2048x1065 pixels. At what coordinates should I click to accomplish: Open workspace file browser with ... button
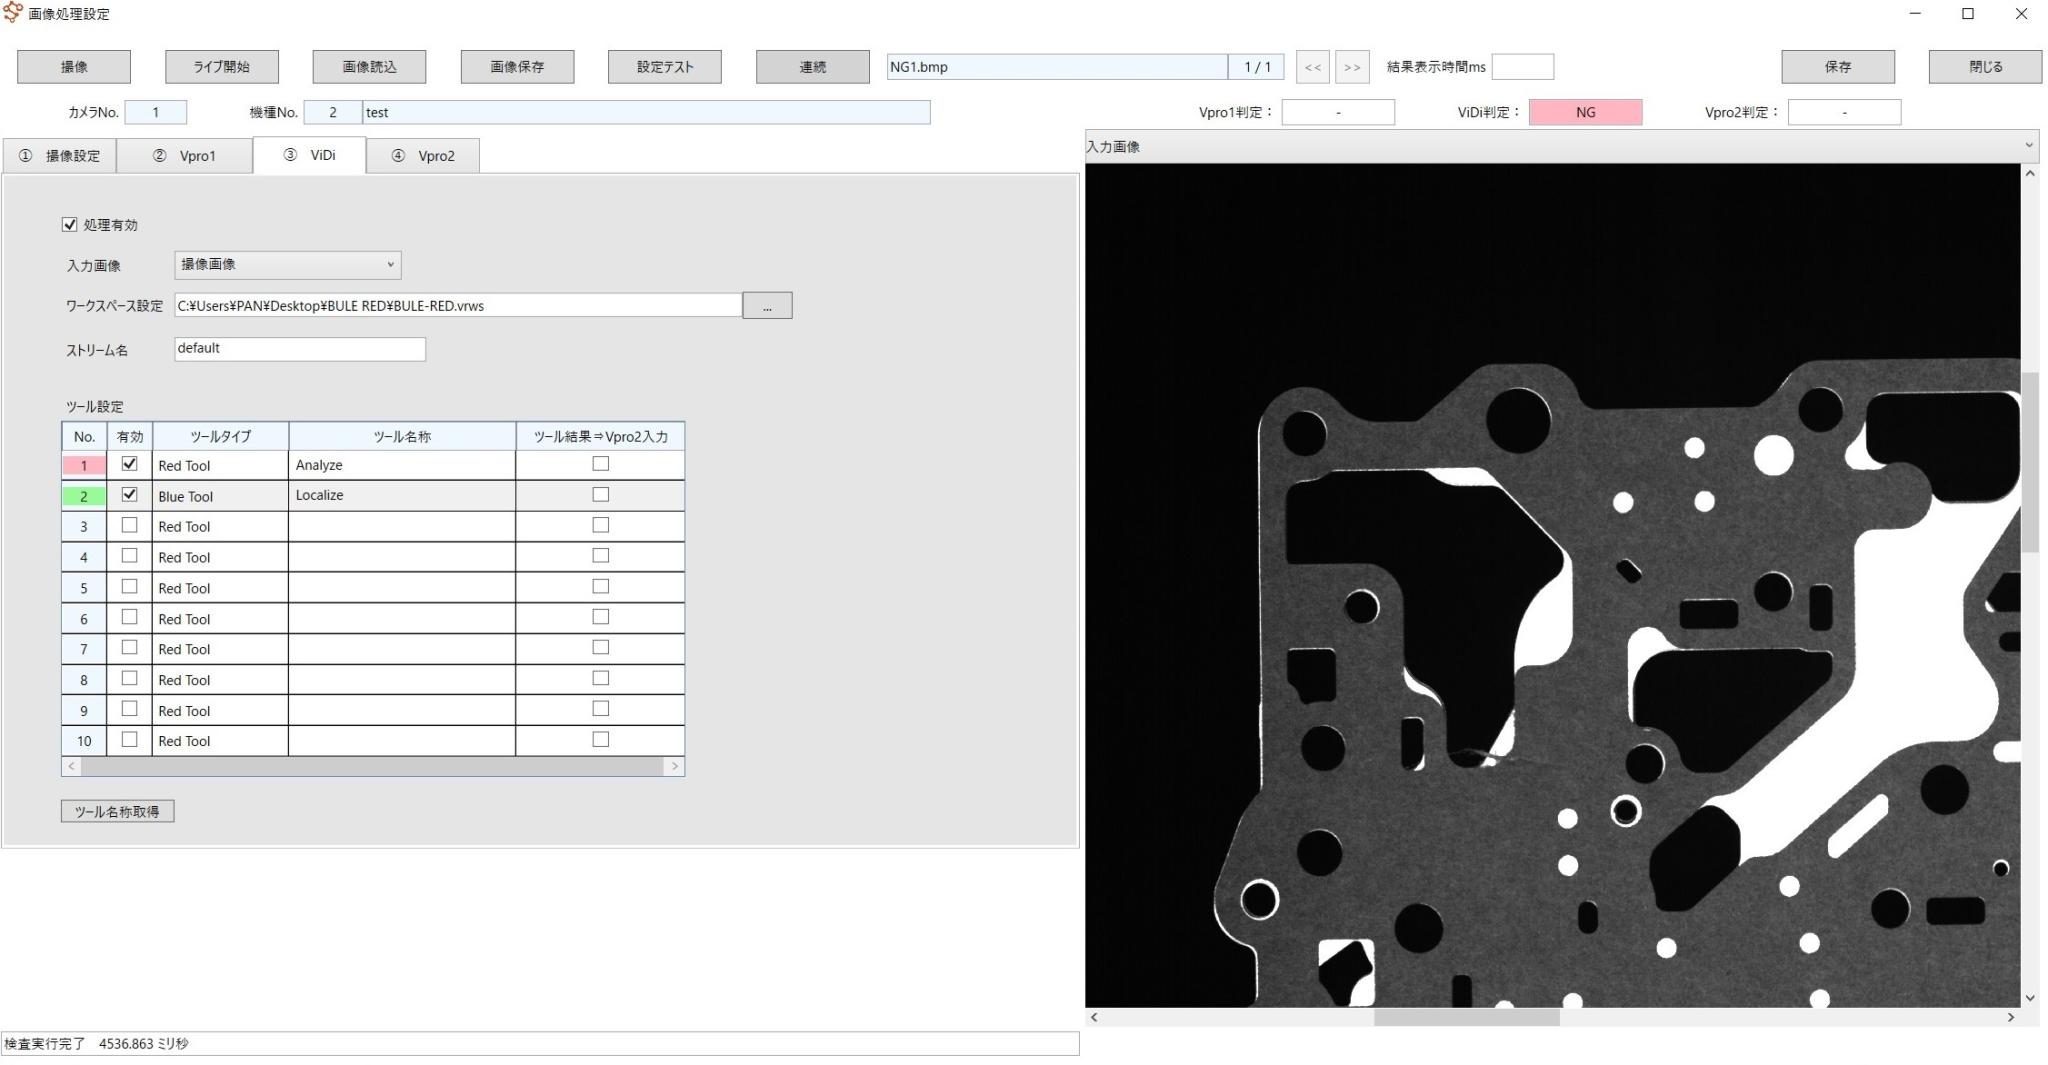[767, 305]
